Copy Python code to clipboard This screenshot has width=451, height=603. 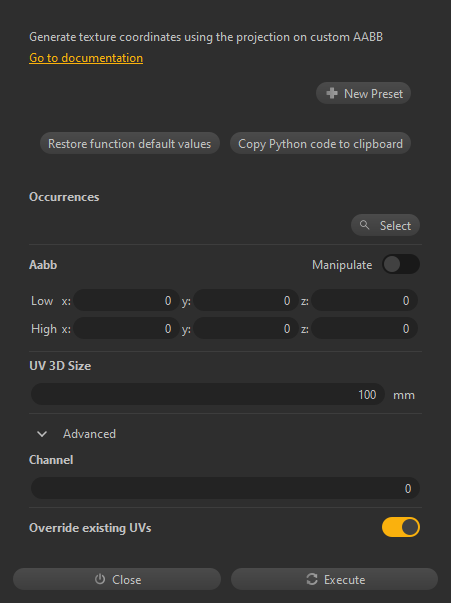[x=320, y=143]
